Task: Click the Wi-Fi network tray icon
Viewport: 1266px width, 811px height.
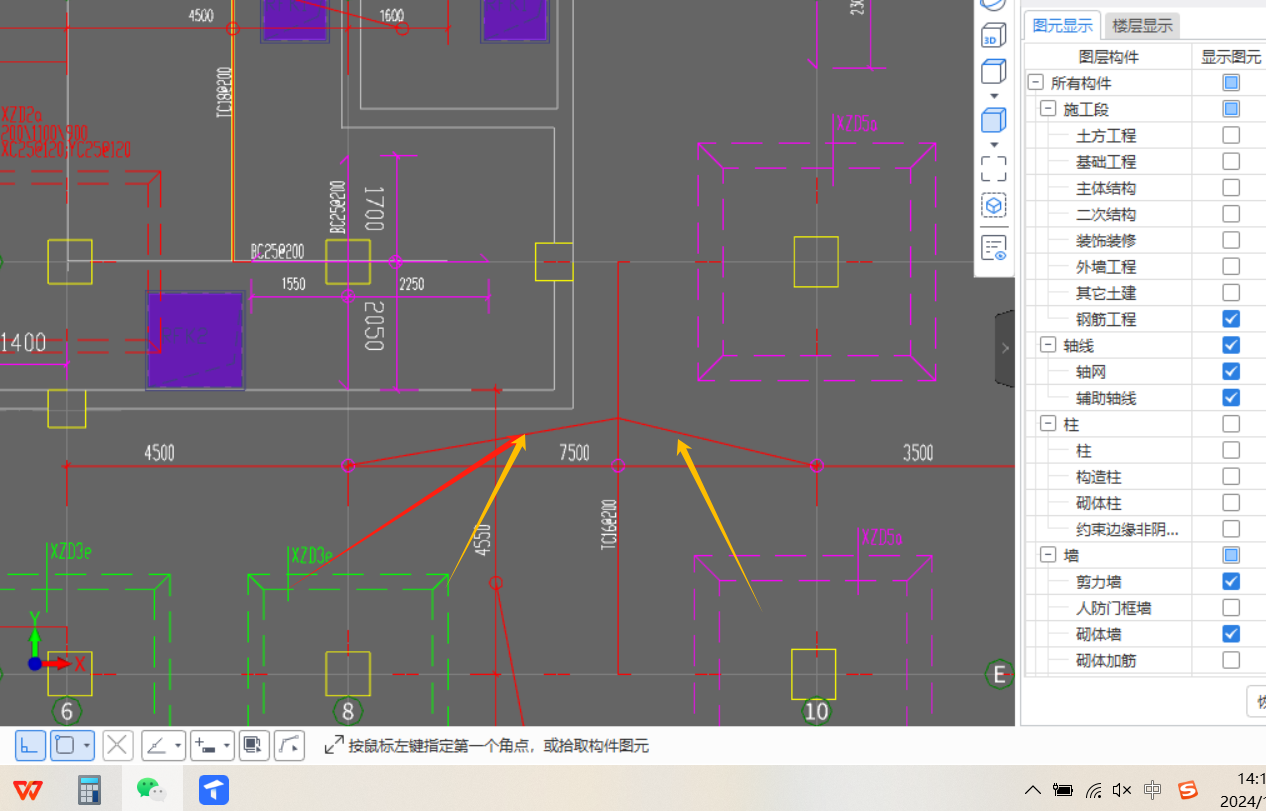Action: click(x=1094, y=790)
